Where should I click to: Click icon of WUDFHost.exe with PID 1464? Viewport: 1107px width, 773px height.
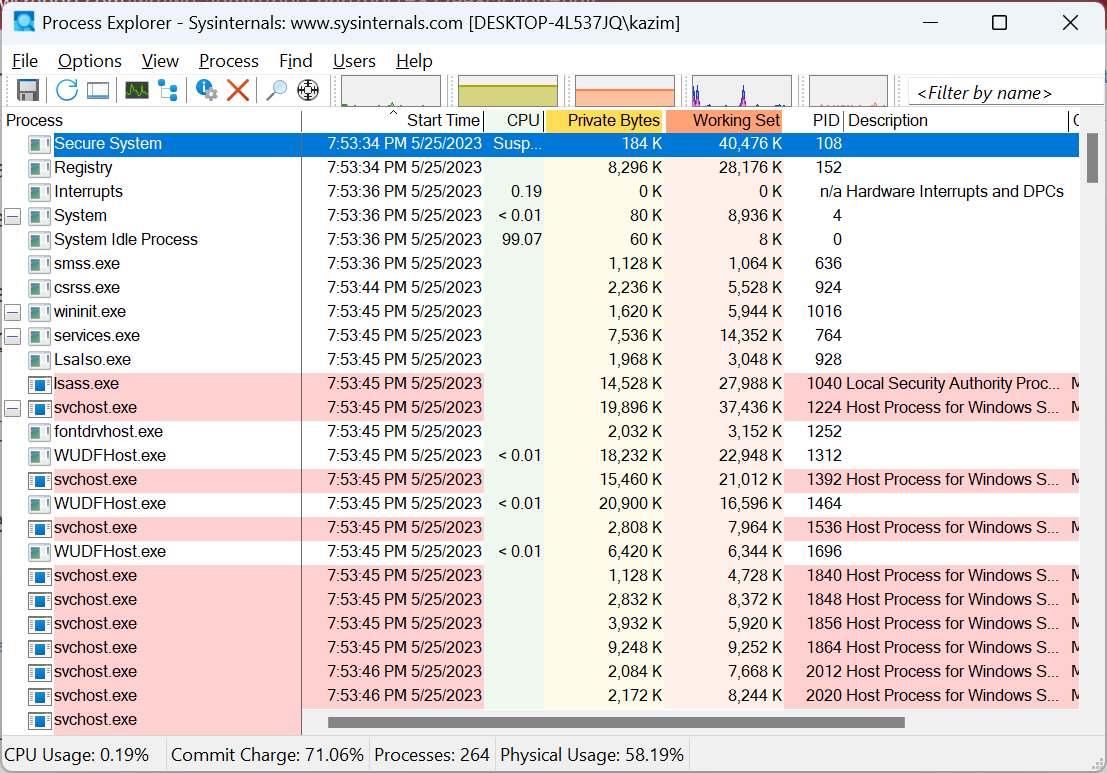coord(40,504)
